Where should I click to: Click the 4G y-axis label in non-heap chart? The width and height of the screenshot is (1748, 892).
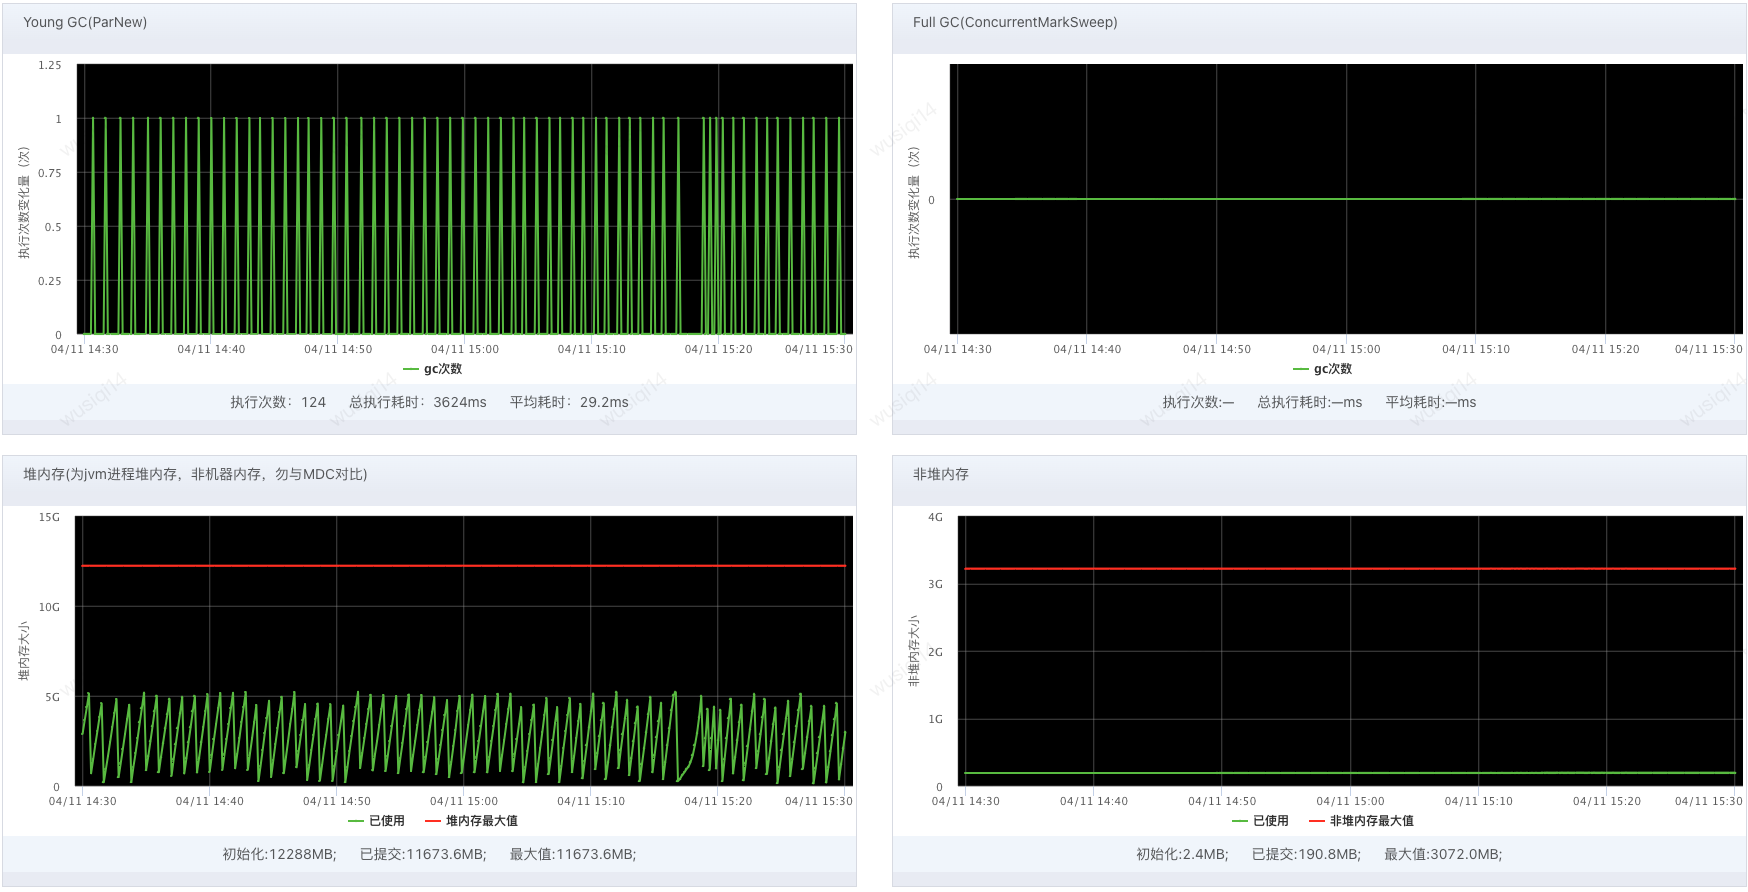pyautogui.click(x=935, y=517)
